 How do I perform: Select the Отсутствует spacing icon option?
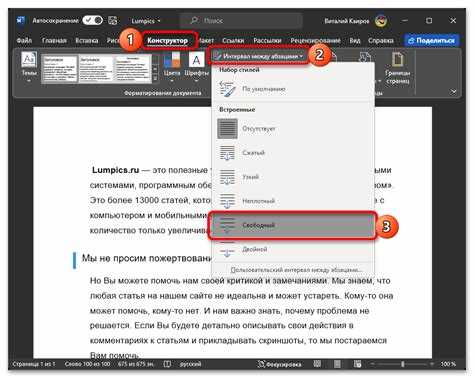[227, 129]
